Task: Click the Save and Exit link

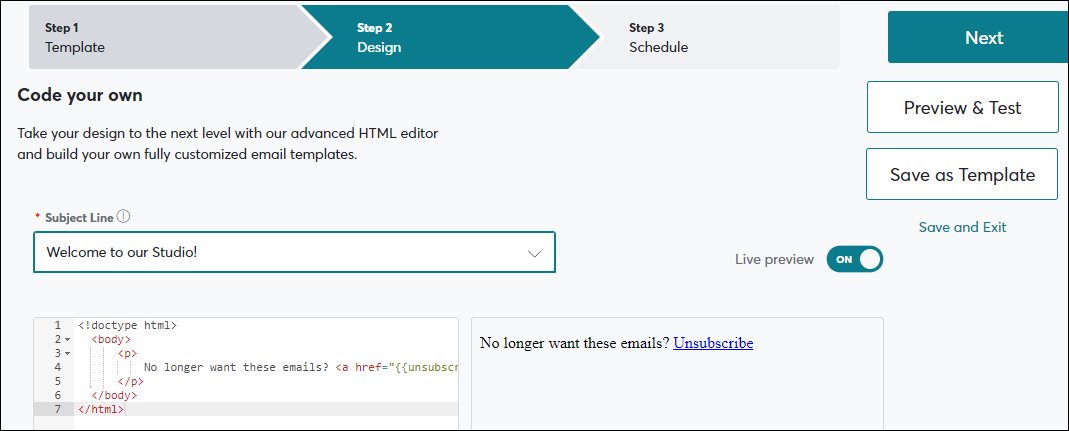Action: [962, 227]
